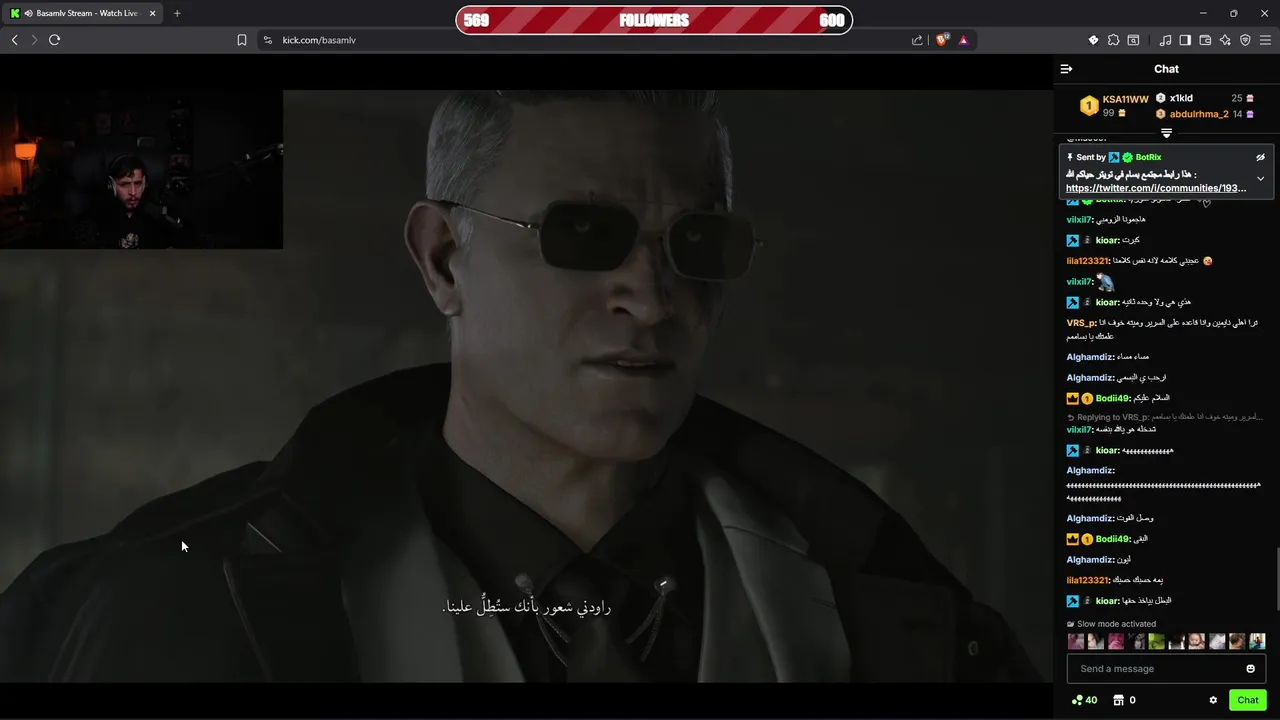Viewport: 1280px width, 720px height.
Task: Open Brave Shields lion icon
Action: pos(941,40)
